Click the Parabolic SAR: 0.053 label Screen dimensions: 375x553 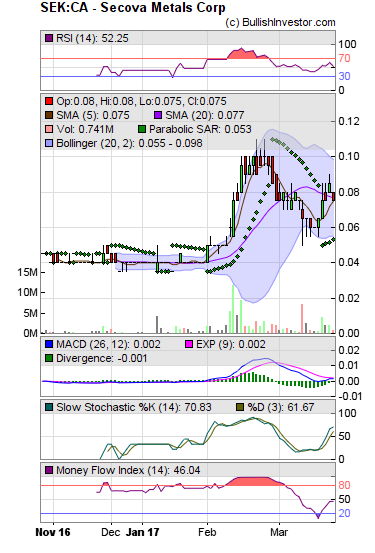point(200,130)
